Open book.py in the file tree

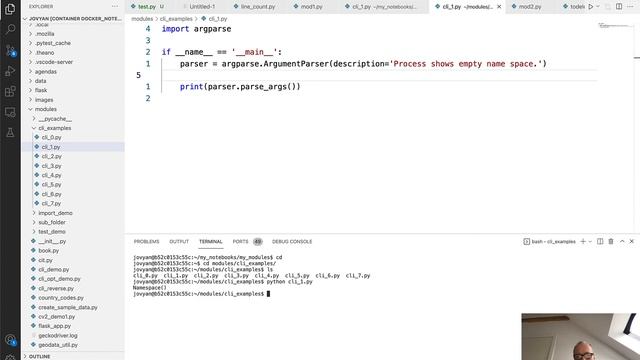point(49,251)
